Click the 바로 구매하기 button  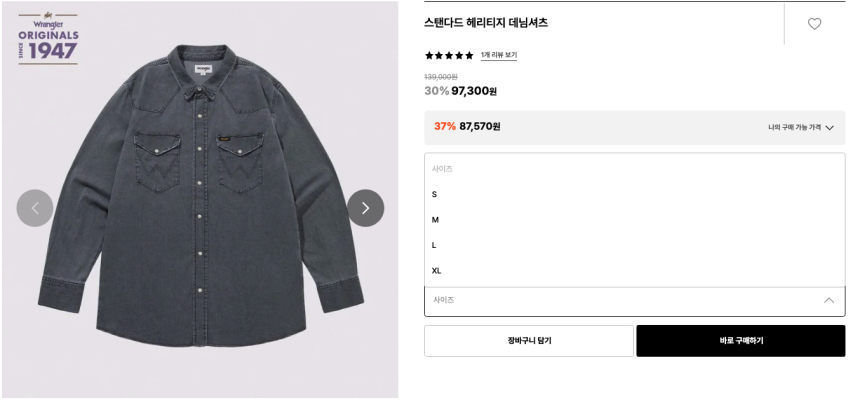[x=740, y=341]
